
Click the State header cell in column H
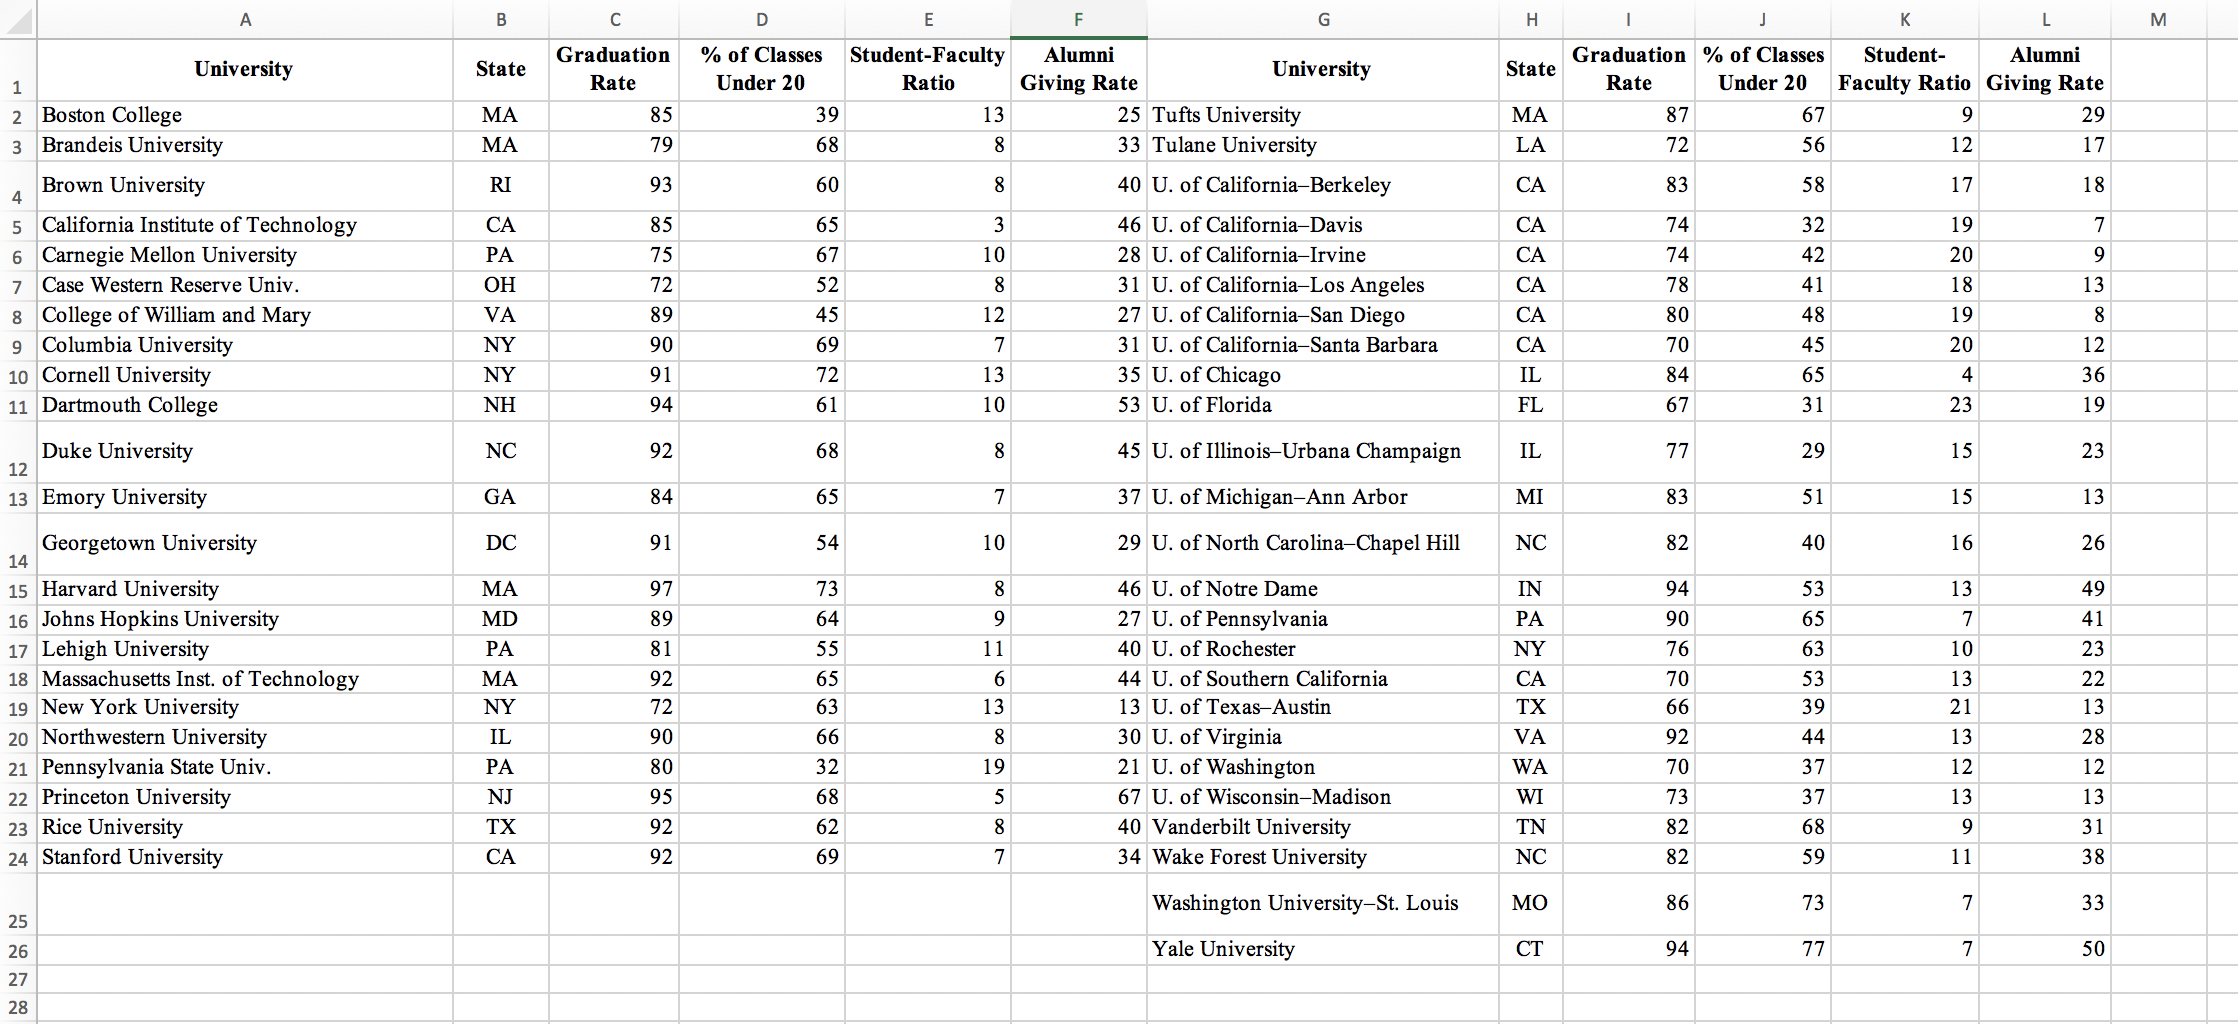(x=1530, y=70)
